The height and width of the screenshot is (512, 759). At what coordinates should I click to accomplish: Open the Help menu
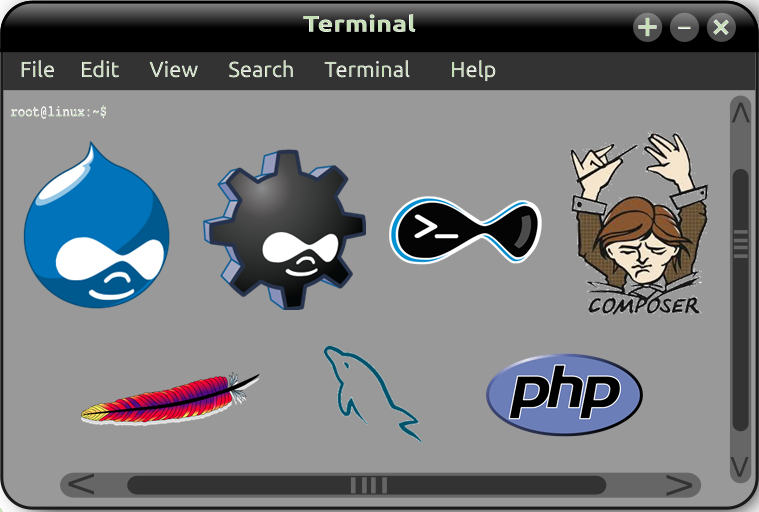(x=473, y=71)
